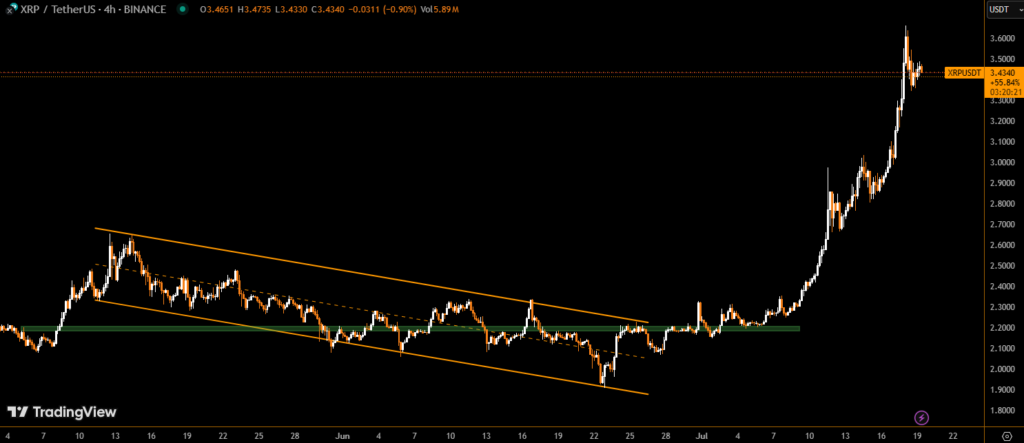Click the purple lightning event icon

point(921,416)
